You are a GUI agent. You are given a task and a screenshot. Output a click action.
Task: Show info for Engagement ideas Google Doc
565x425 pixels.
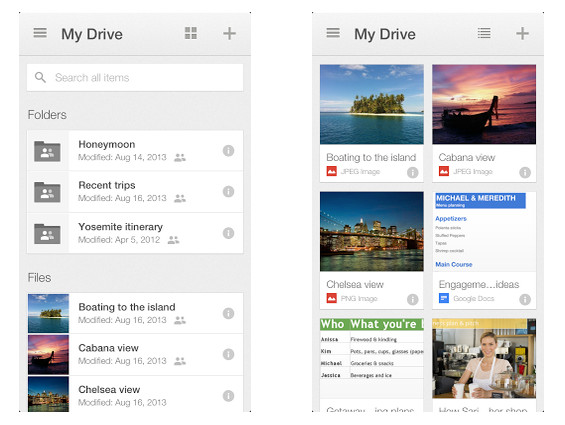tap(525, 299)
